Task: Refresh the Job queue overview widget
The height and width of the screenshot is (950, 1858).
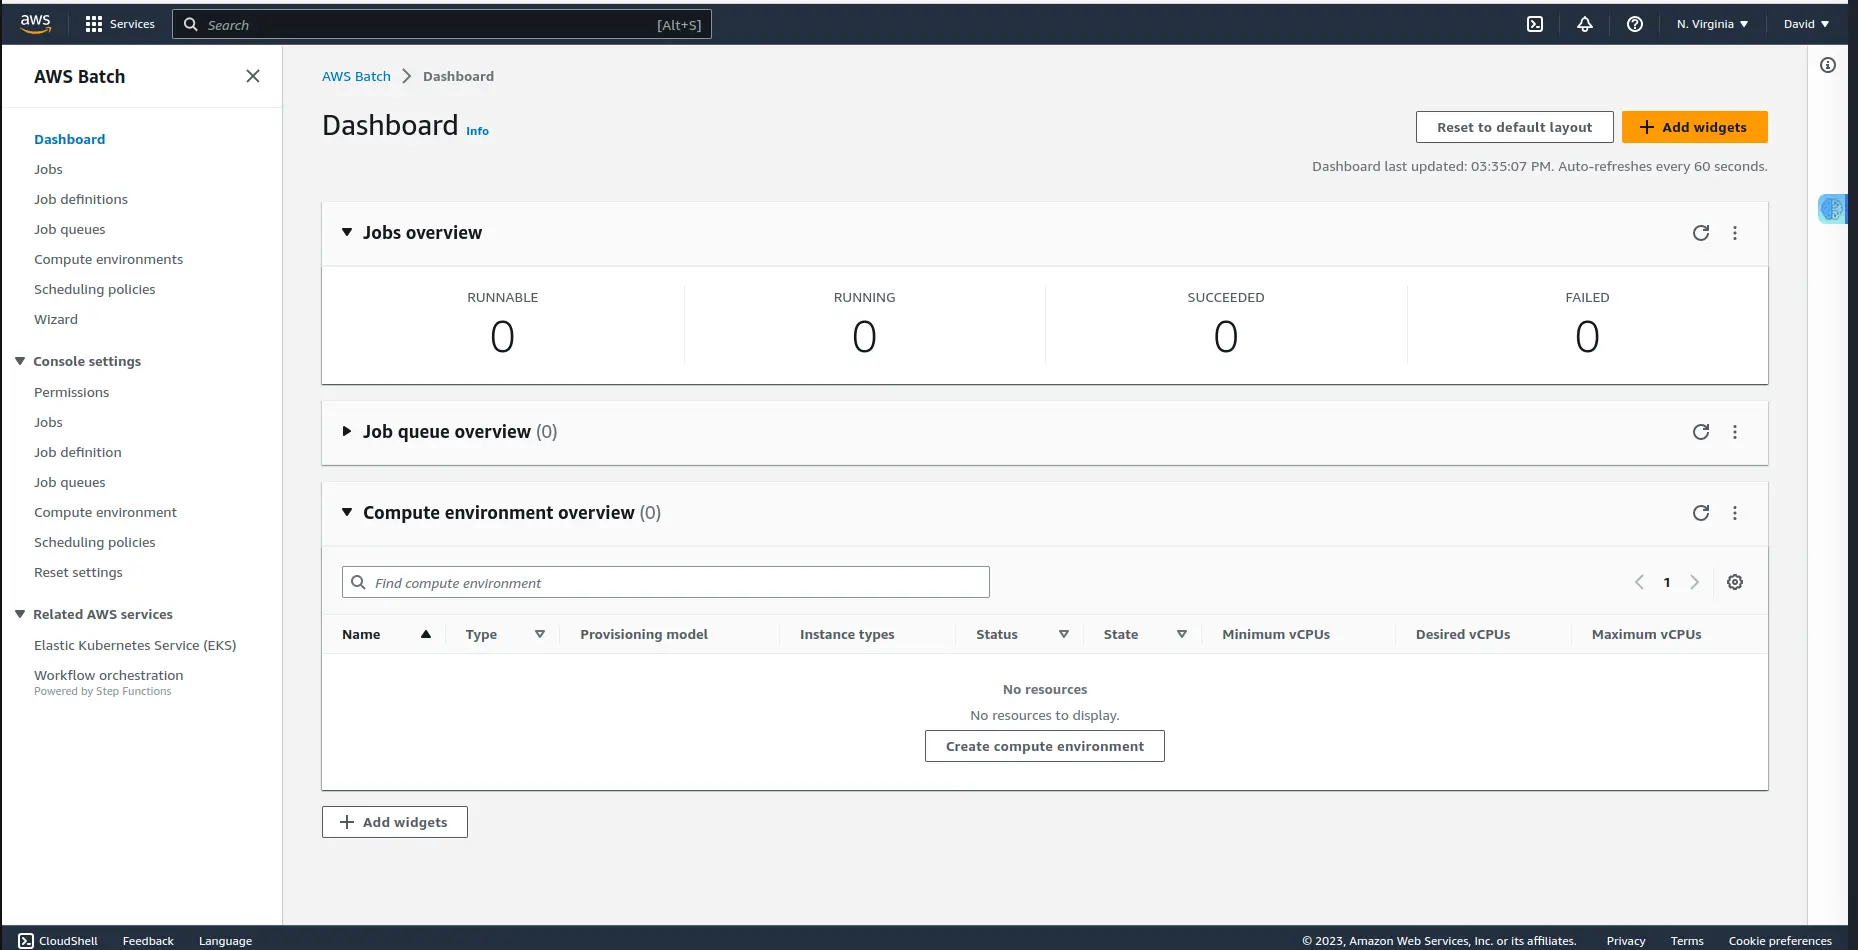Action: click(x=1701, y=432)
